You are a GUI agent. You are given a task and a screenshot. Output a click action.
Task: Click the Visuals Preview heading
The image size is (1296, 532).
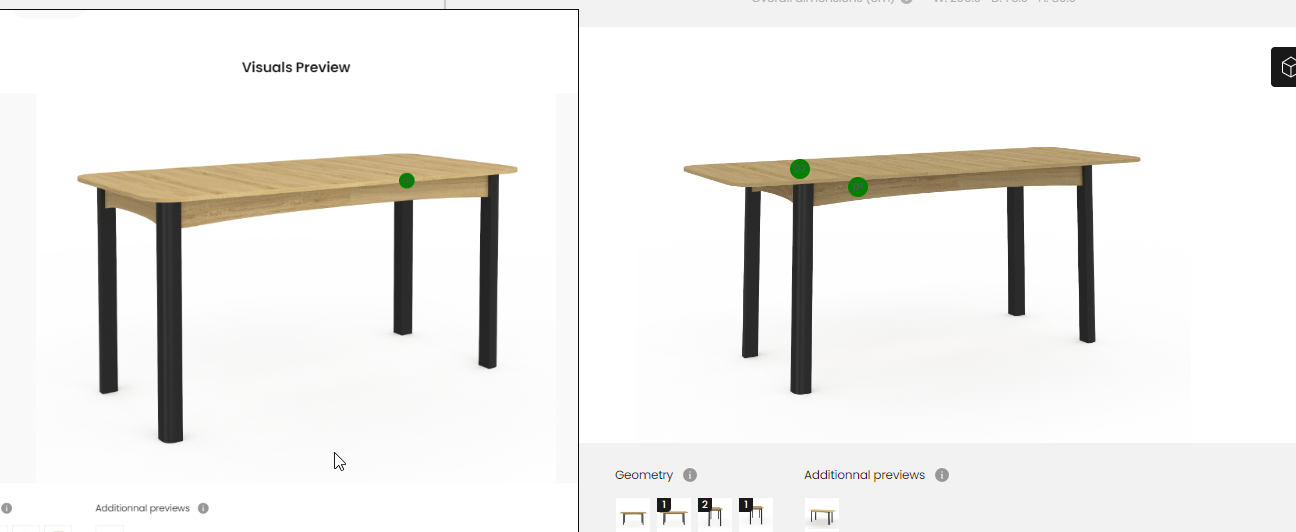coord(296,67)
